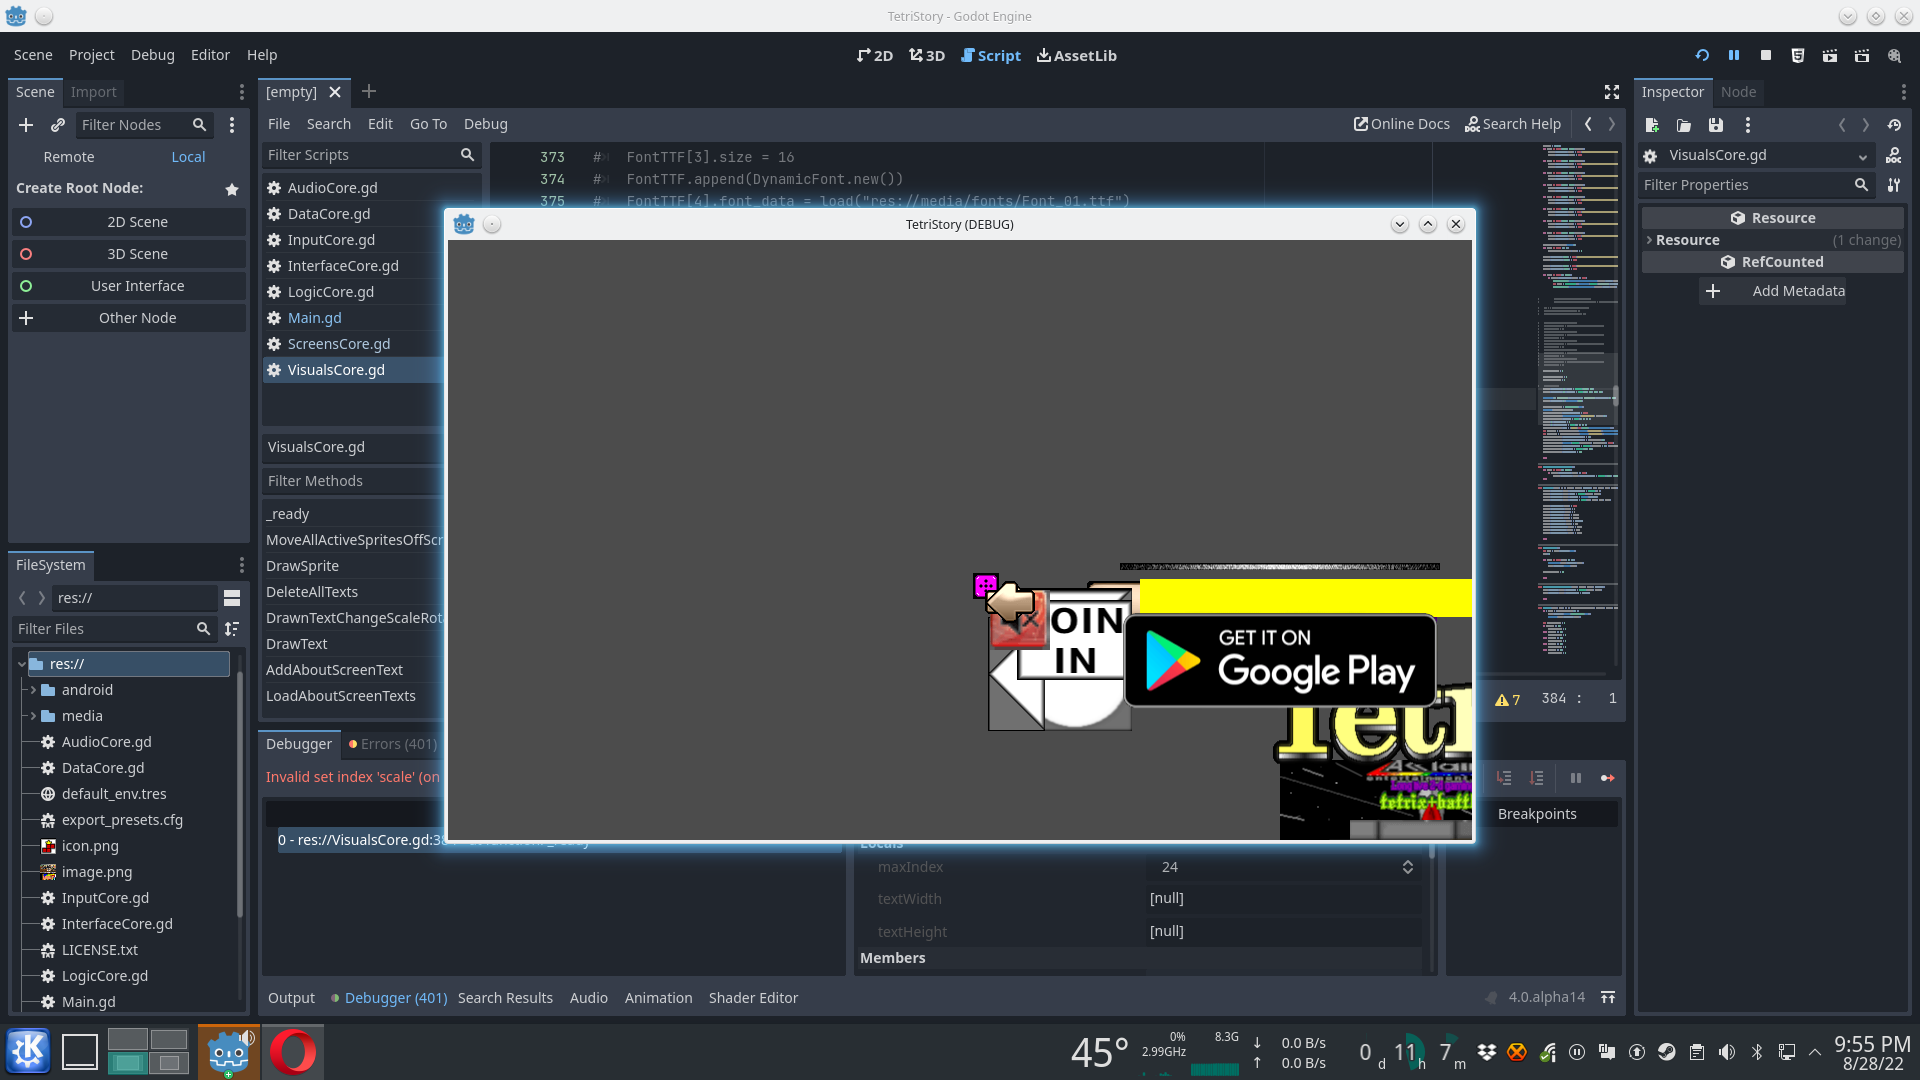Open Inspector object history
Viewport: 1920px width, 1080px height.
tap(1894, 125)
